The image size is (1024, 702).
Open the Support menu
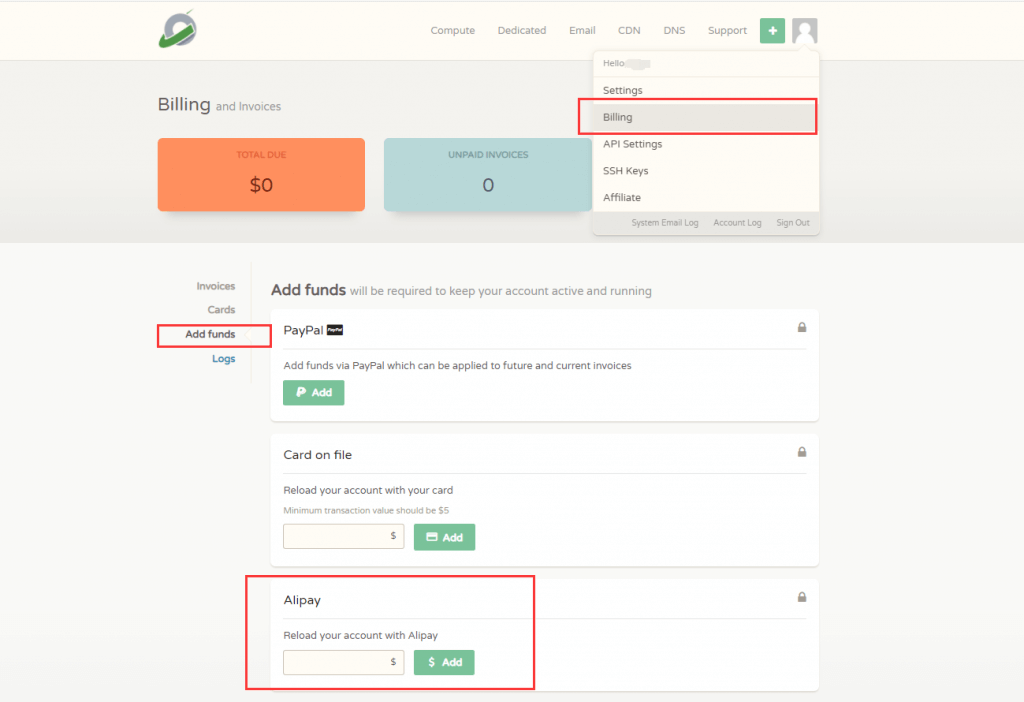(x=727, y=31)
